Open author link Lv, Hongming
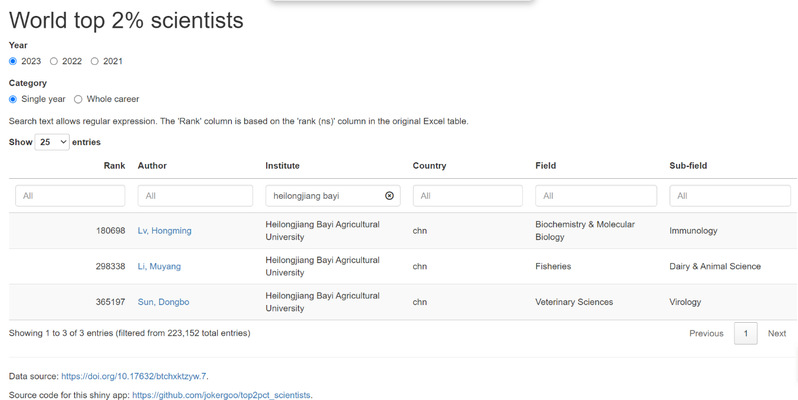Screen dimensions: 798x400 click(x=164, y=231)
